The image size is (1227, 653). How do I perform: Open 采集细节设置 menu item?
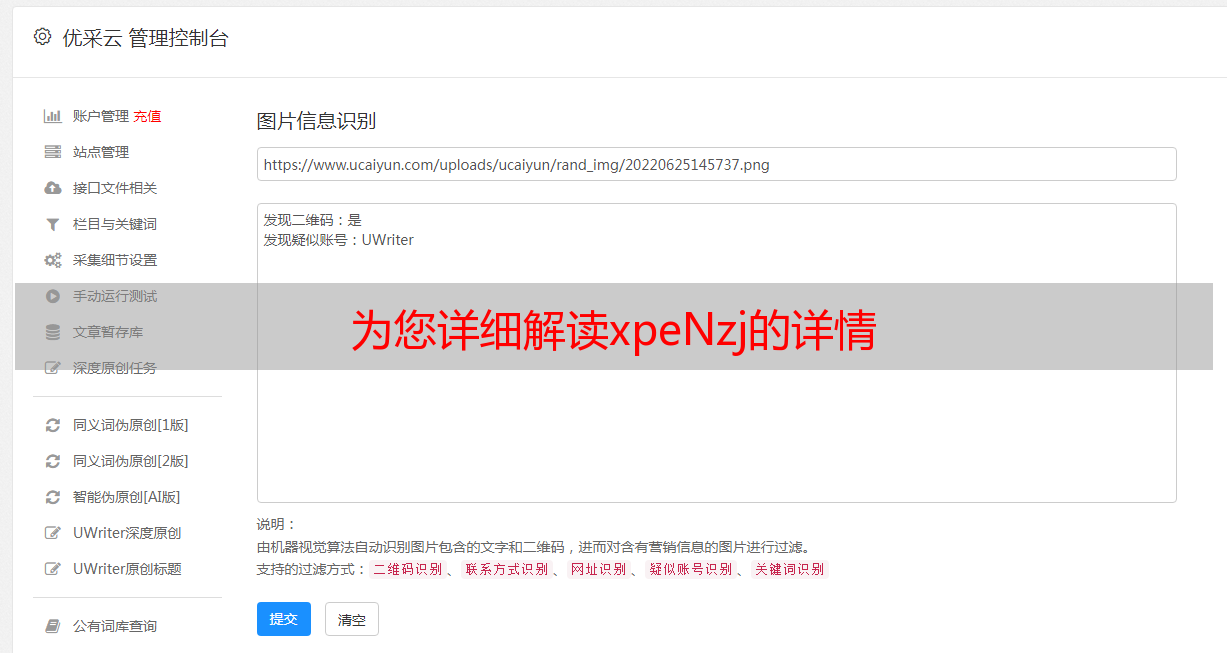coord(115,260)
